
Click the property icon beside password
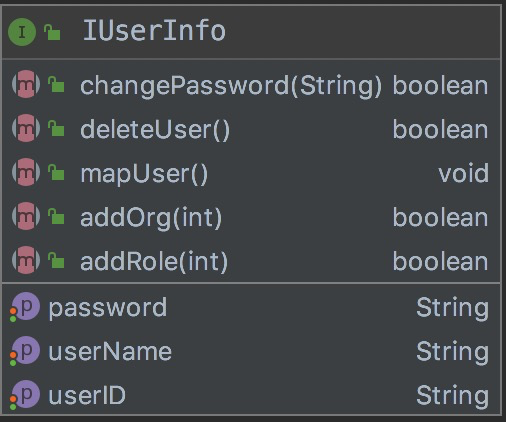click(x=25, y=307)
